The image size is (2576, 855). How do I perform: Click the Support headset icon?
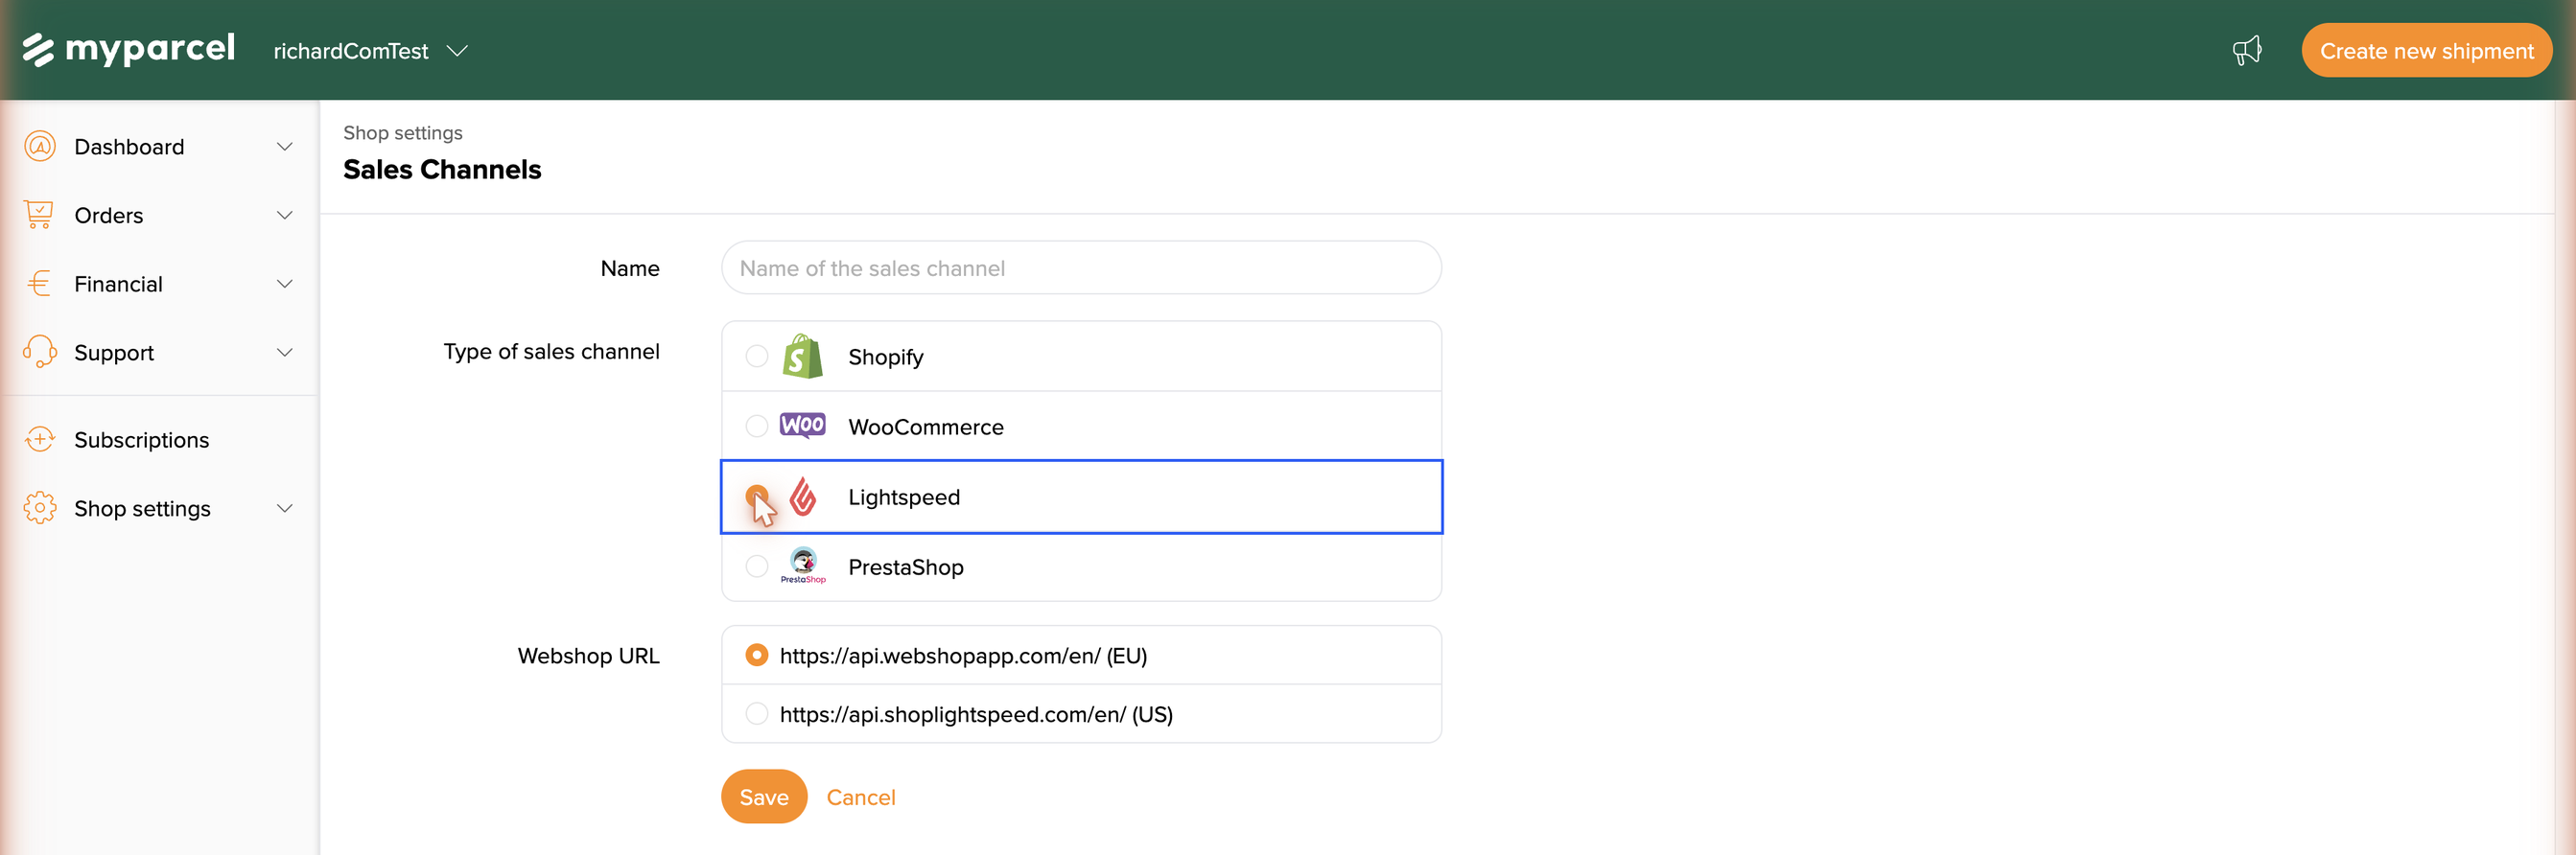tap(40, 352)
